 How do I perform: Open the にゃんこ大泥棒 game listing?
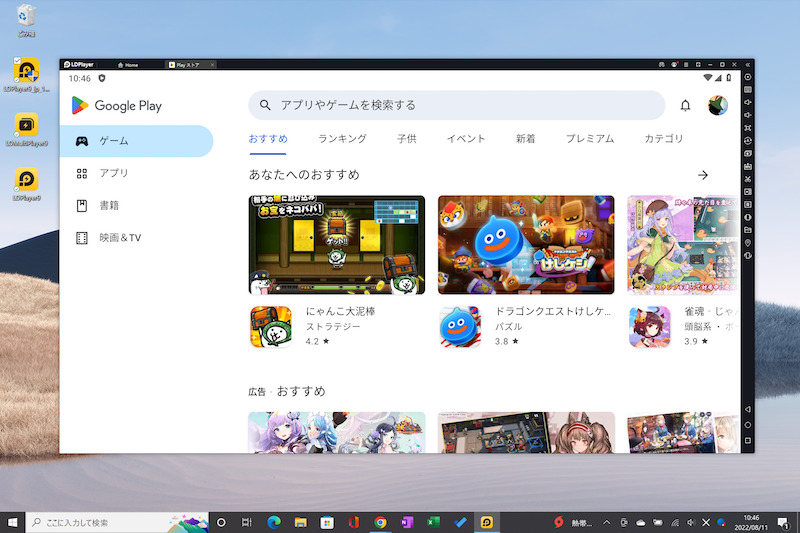[x=340, y=312]
